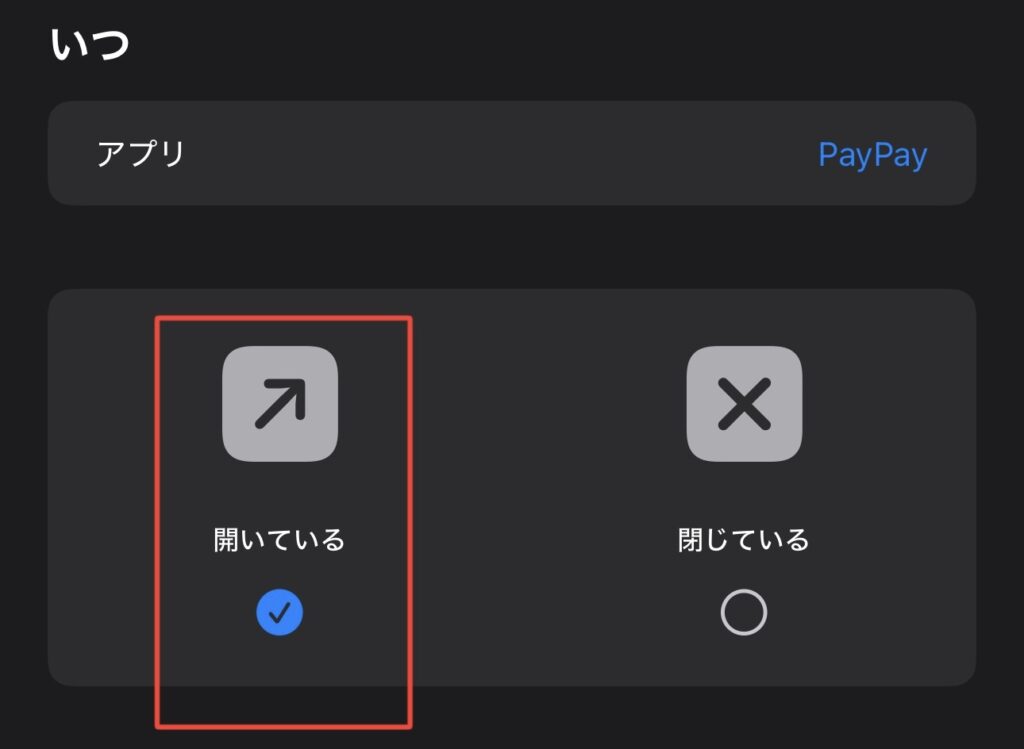The width and height of the screenshot is (1024, 749).
Task: Change app by tapping blue PayPay text
Action: click(872, 155)
